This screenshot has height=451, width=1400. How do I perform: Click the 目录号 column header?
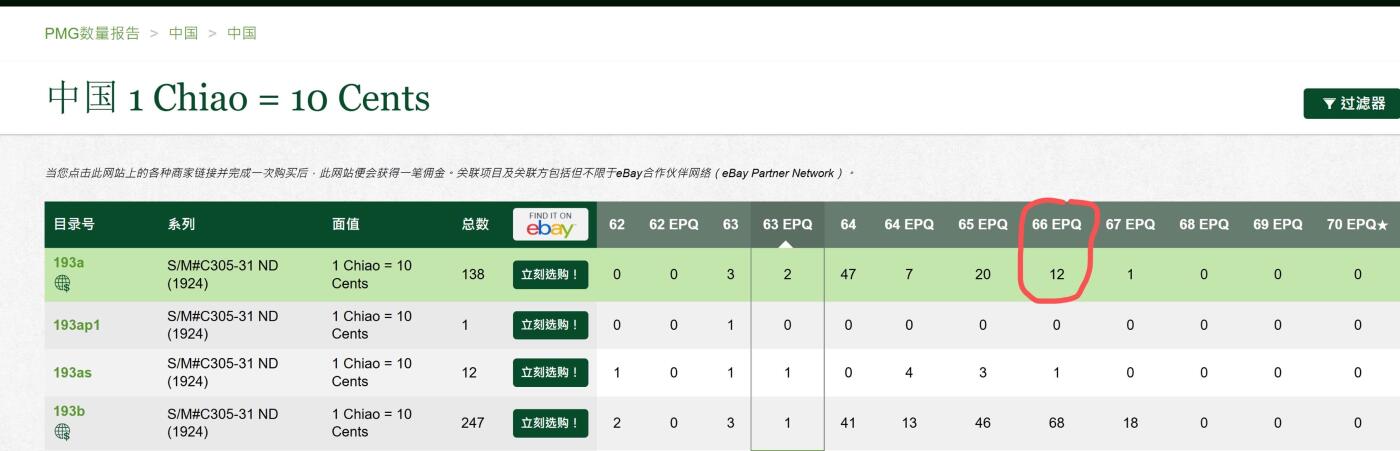pos(74,225)
